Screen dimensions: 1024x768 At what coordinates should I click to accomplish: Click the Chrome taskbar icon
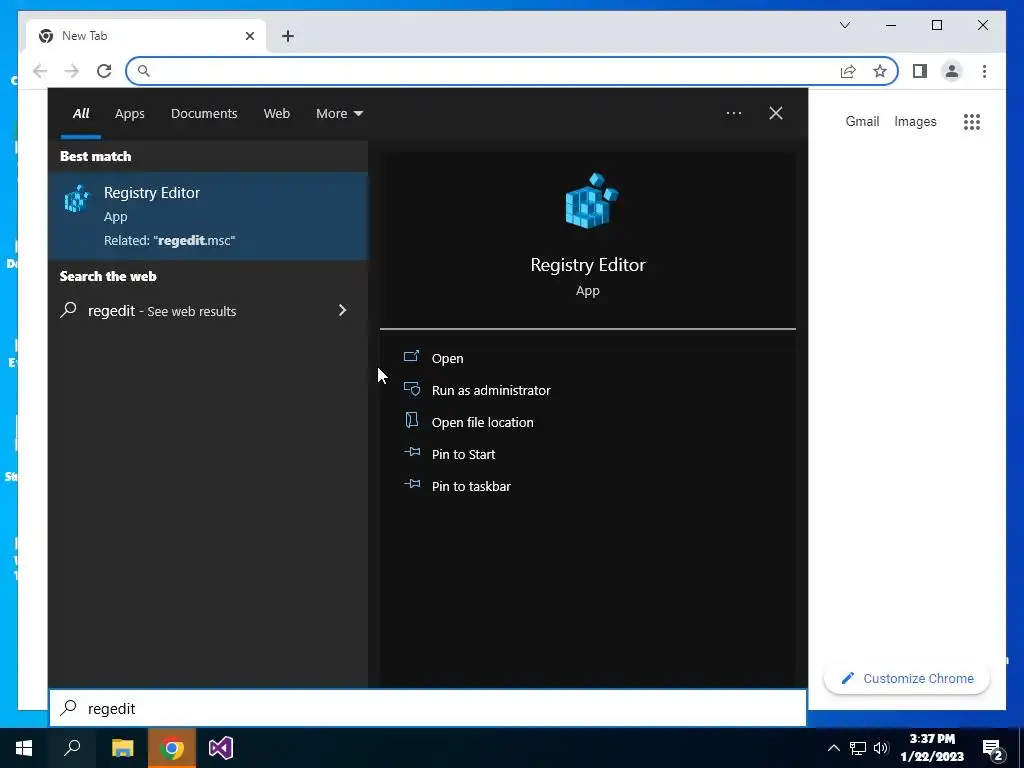tap(172, 748)
